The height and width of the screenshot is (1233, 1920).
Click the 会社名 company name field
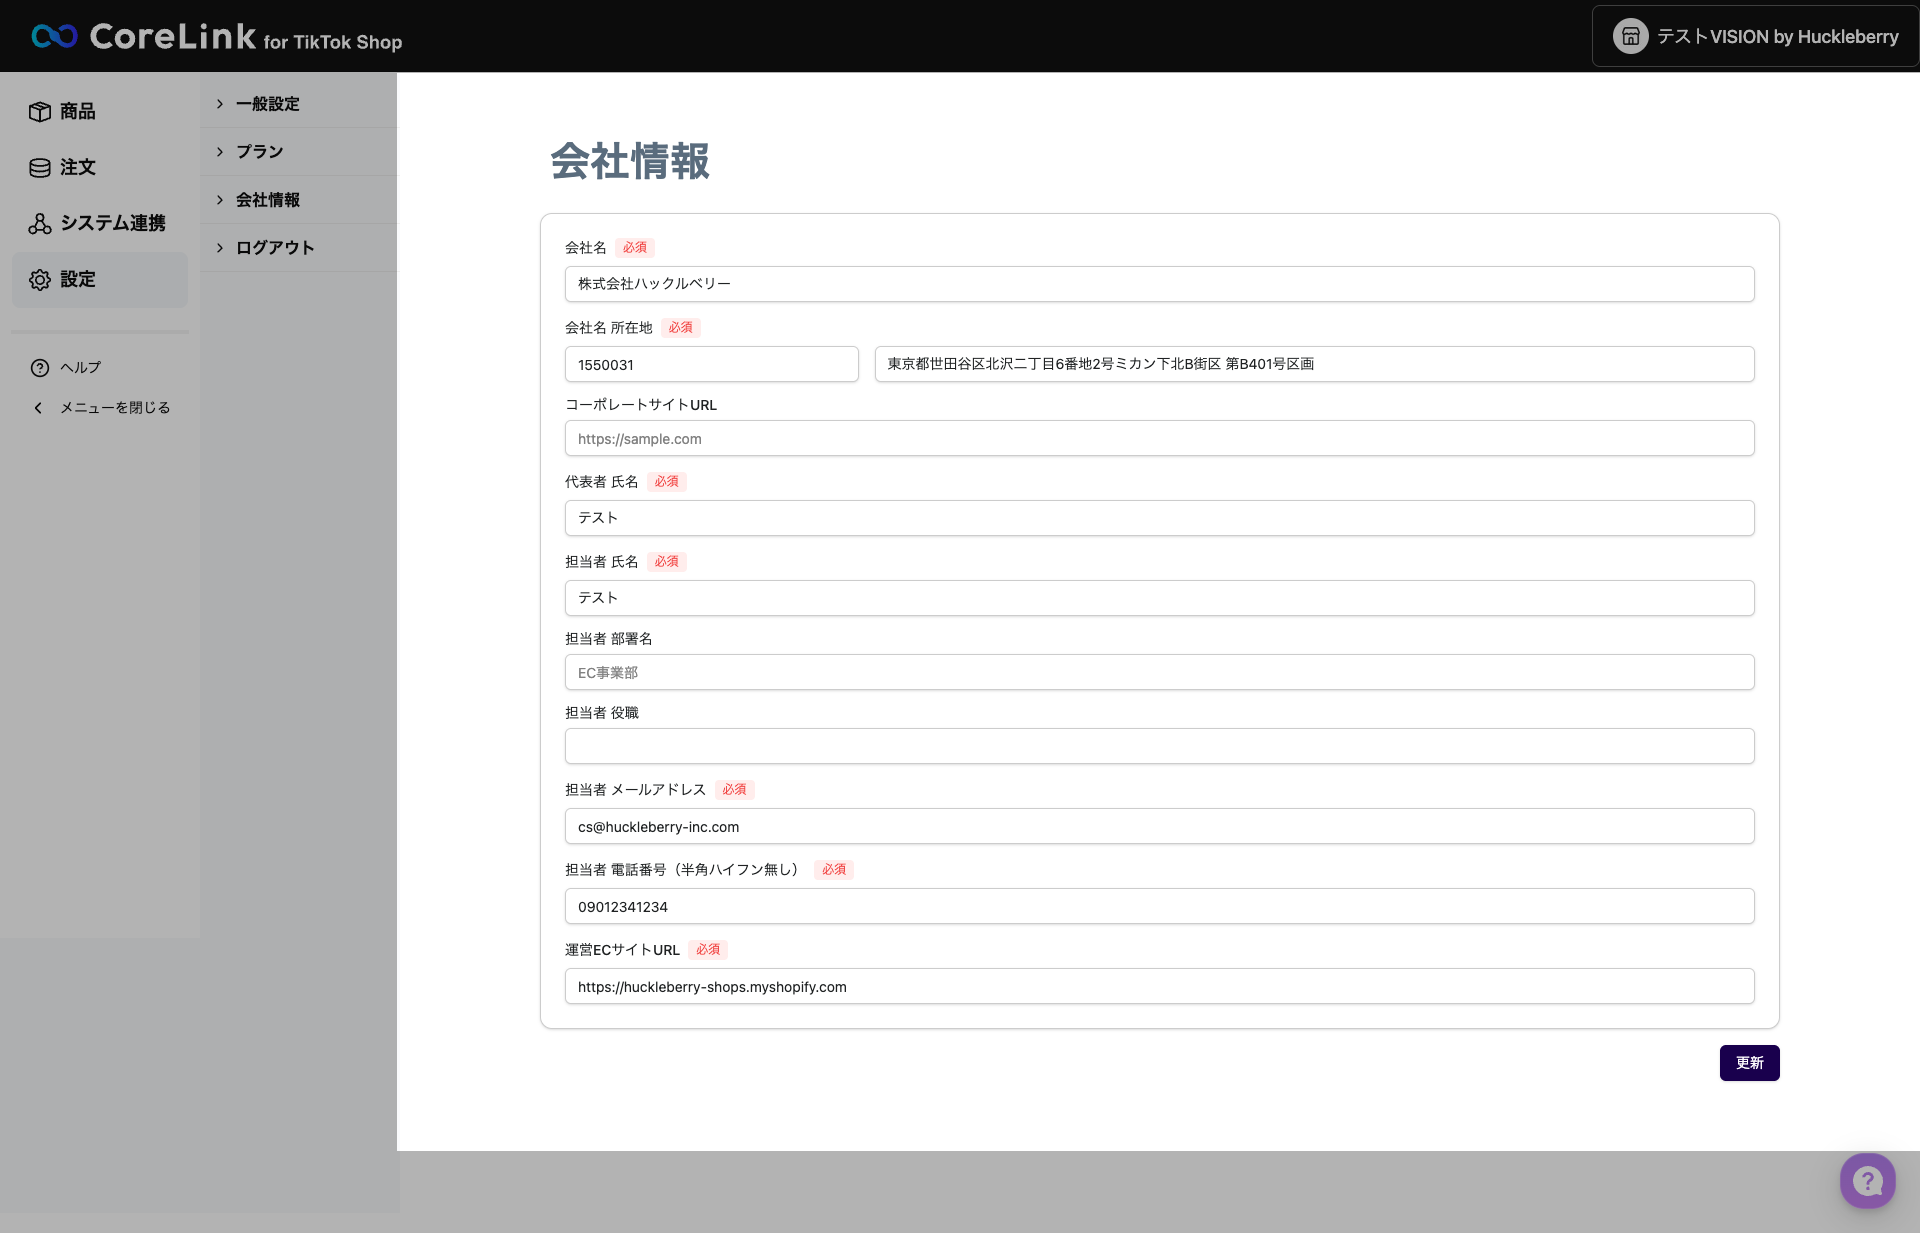point(1159,284)
